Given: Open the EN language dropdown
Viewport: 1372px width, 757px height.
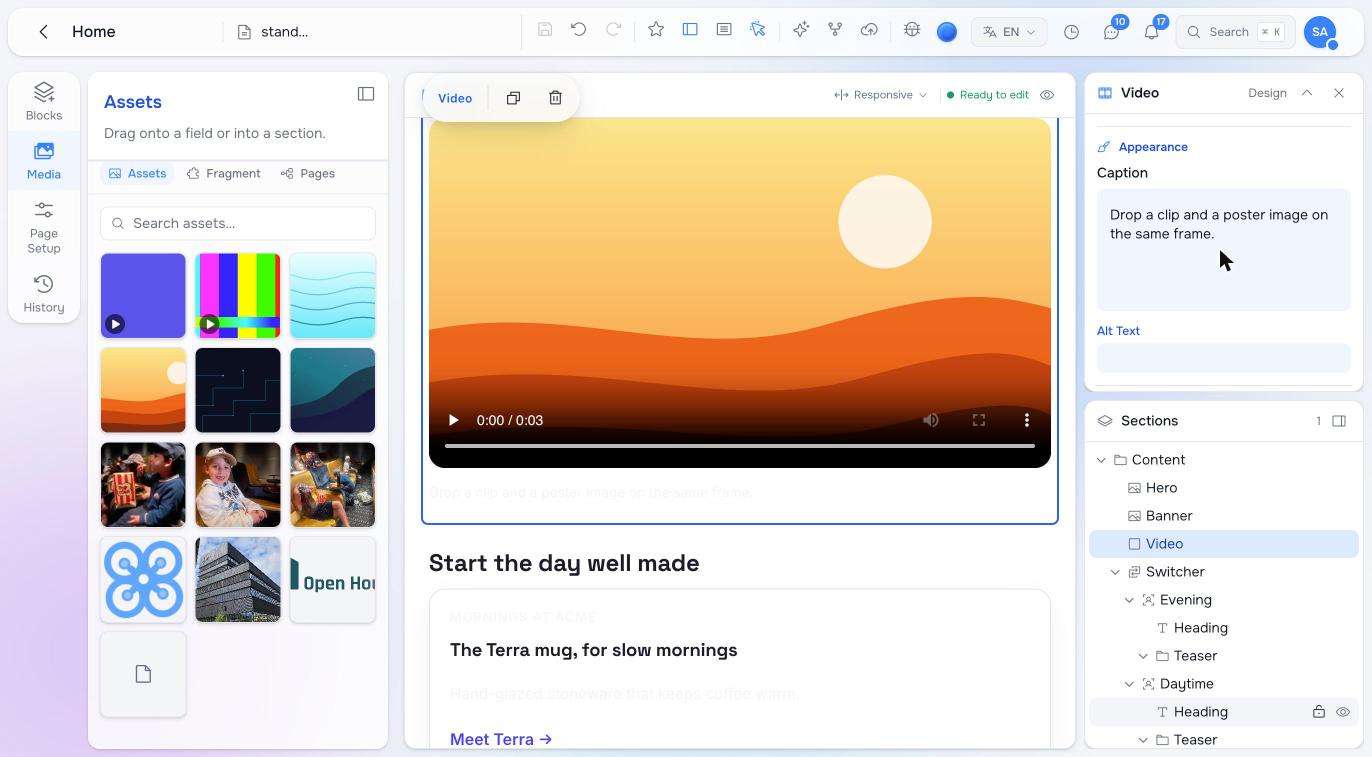Looking at the screenshot, I should pos(1009,32).
